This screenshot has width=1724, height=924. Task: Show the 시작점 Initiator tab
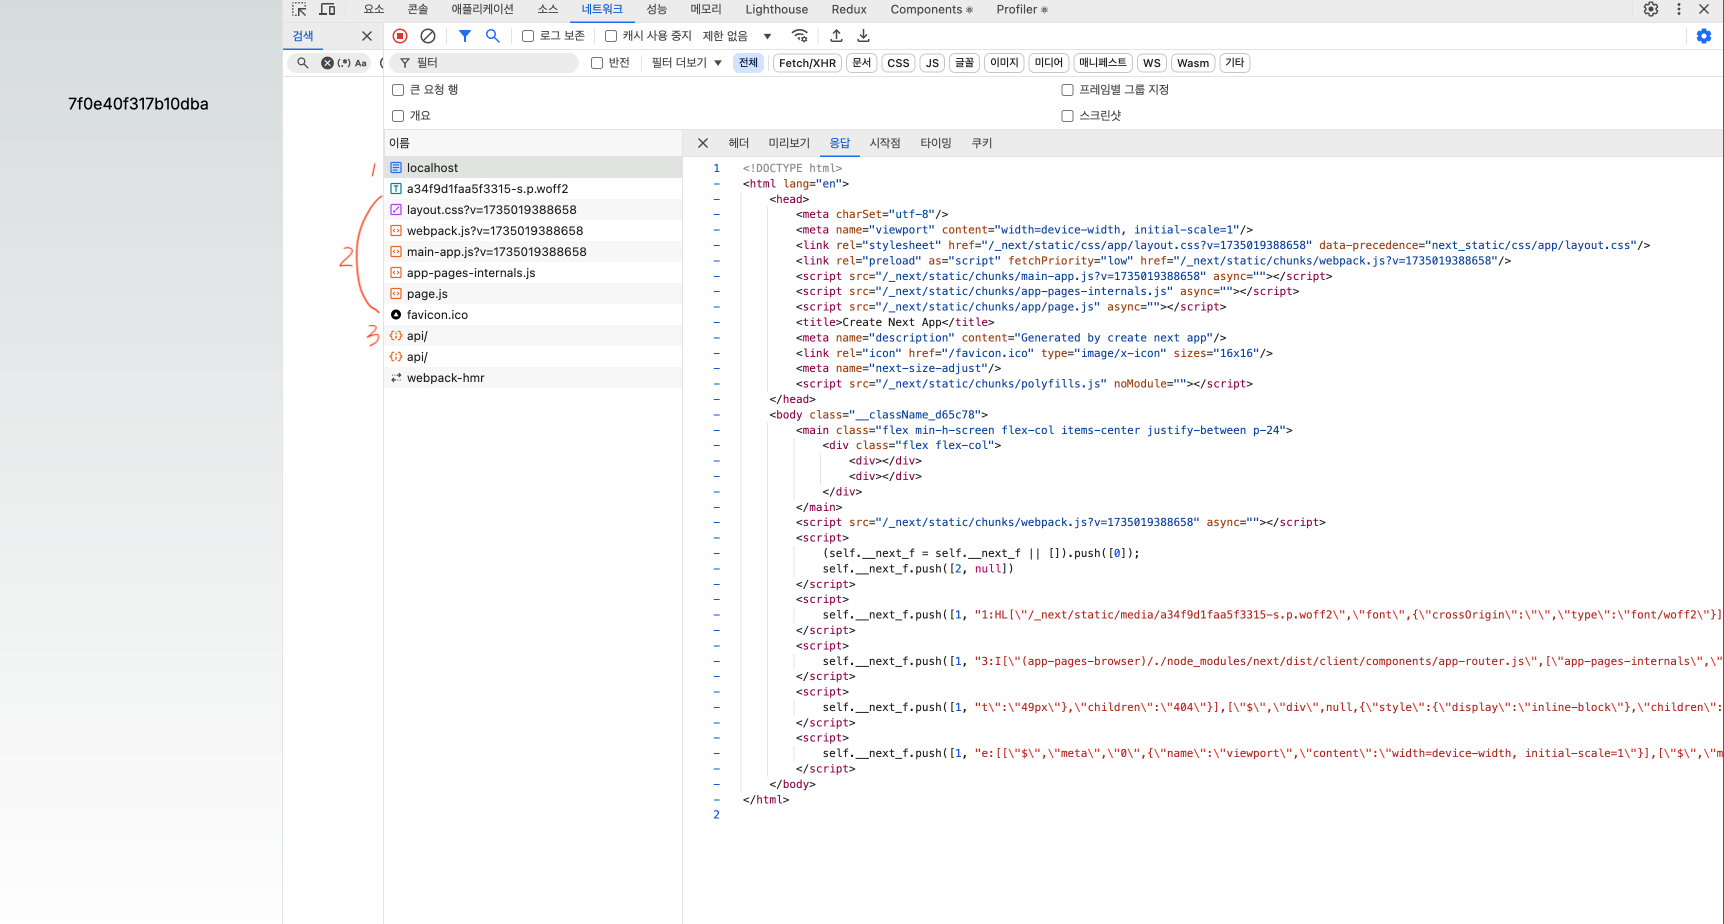(885, 143)
